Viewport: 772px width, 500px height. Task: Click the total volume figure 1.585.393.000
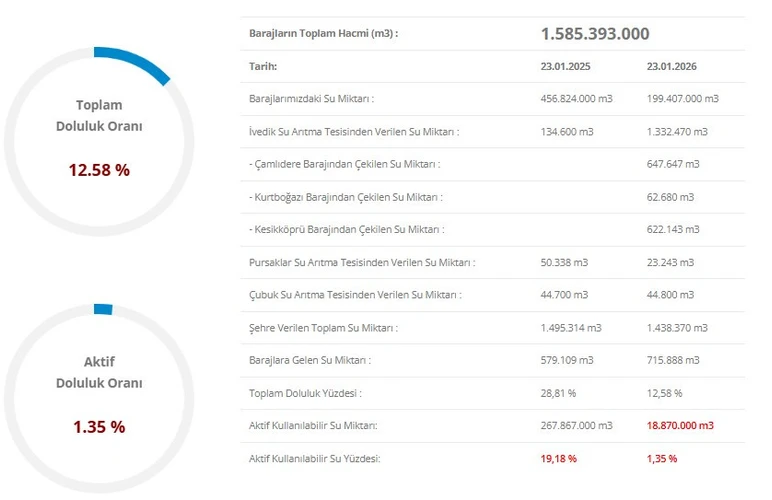pos(595,34)
